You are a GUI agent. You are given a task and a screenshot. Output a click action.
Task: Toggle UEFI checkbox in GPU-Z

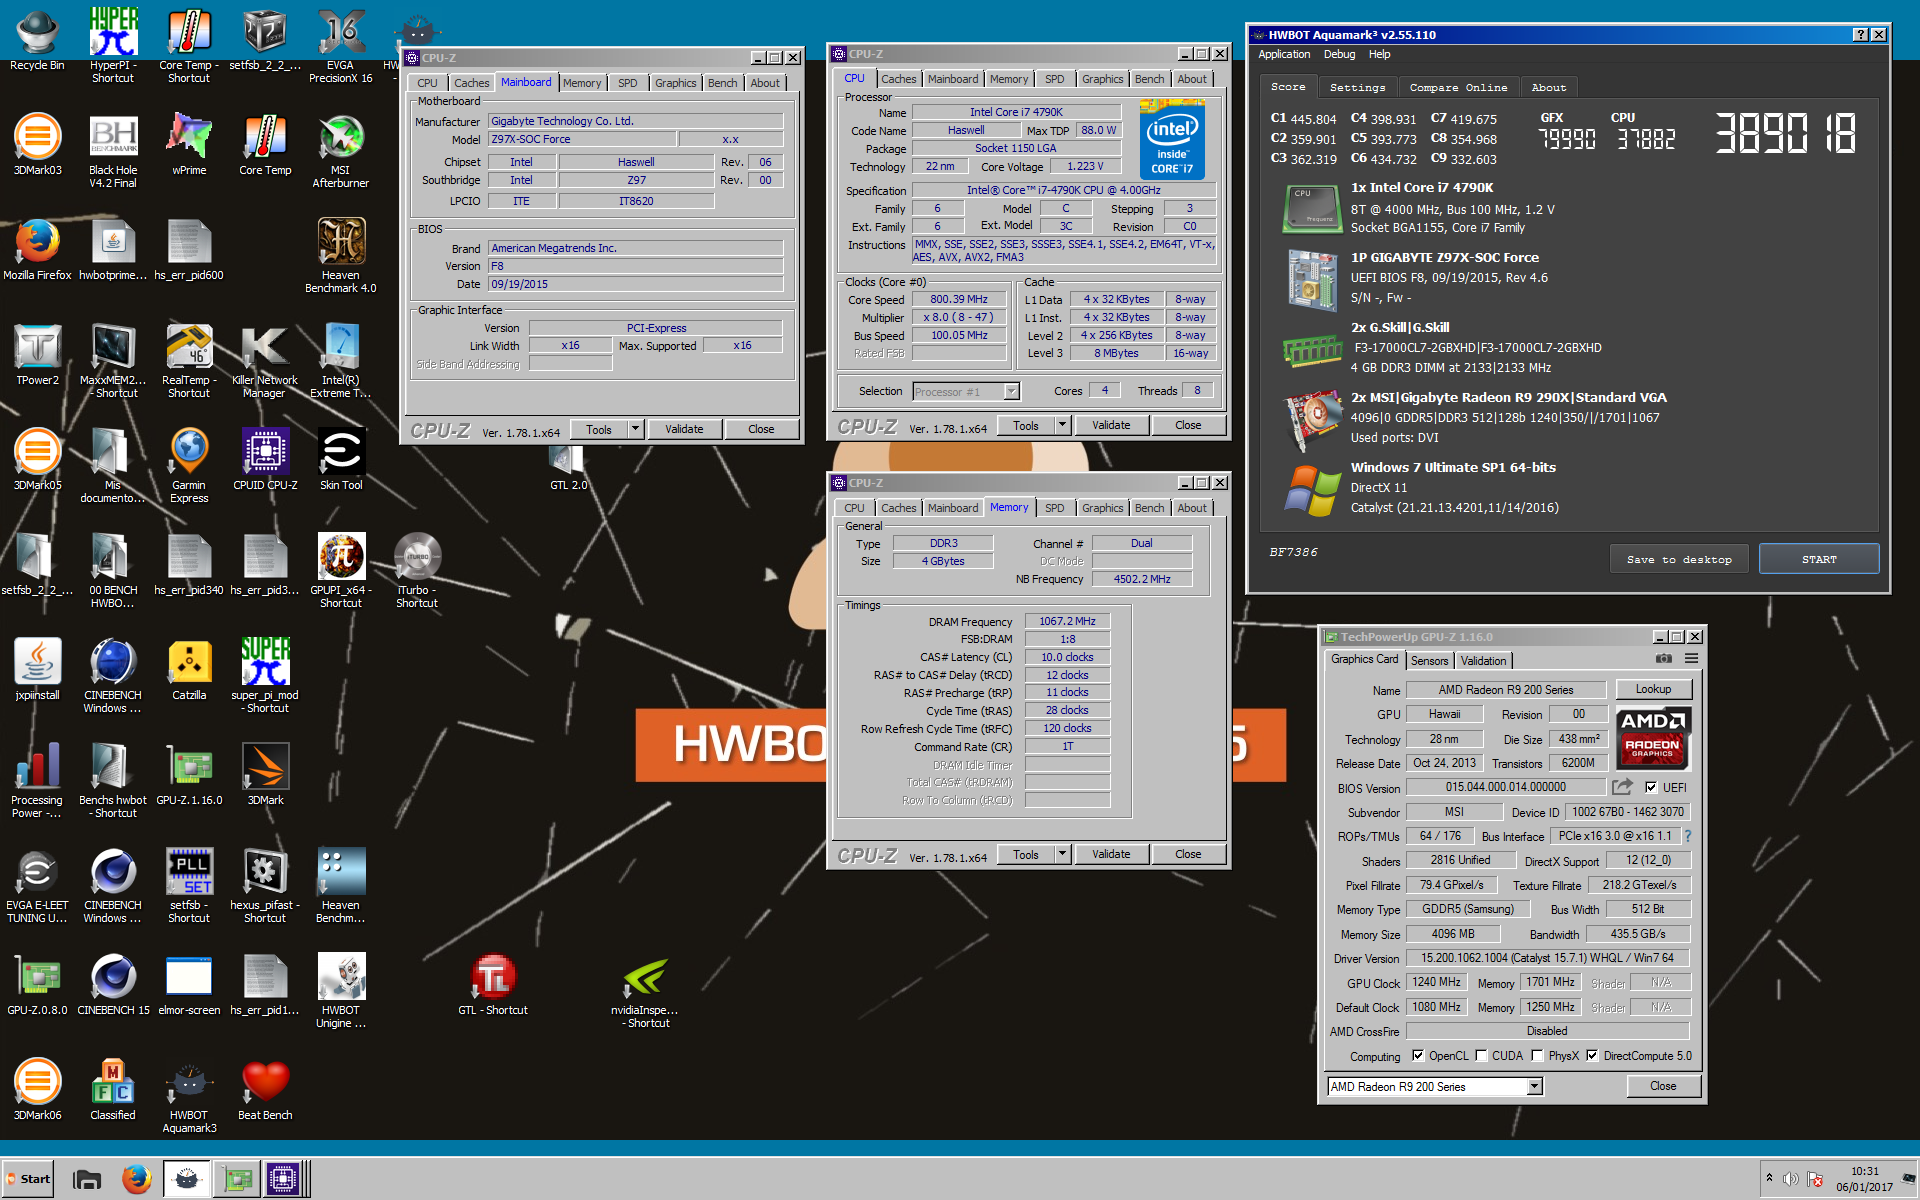click(1651, 787)
